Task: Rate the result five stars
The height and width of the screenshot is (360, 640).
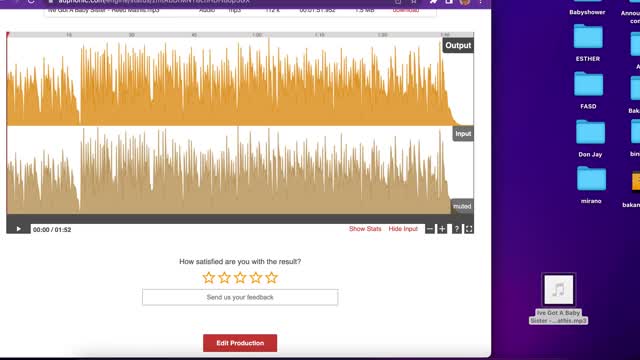Action: point(271,278)
